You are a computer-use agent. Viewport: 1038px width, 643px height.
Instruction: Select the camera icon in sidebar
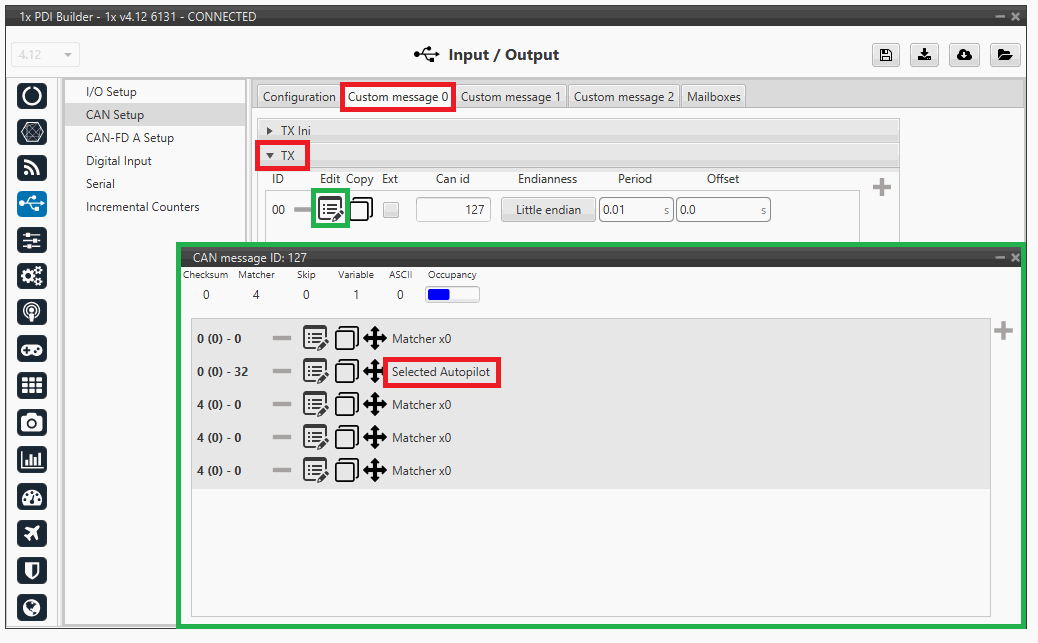tap(32, 422)
